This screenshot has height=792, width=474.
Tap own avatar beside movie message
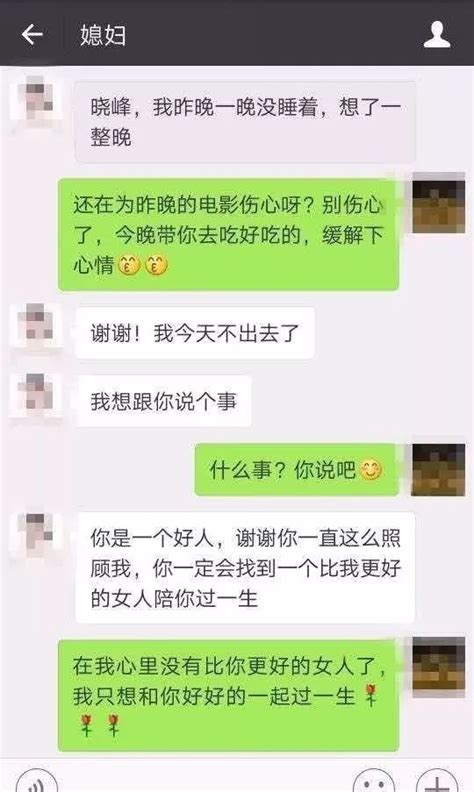(438, 203)
